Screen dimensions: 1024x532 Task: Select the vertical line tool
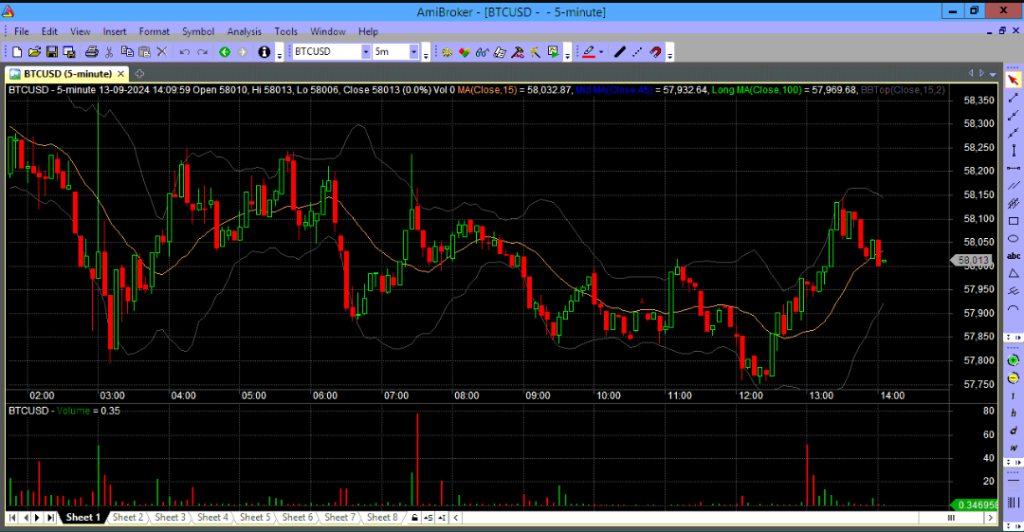coord(1013,151)
